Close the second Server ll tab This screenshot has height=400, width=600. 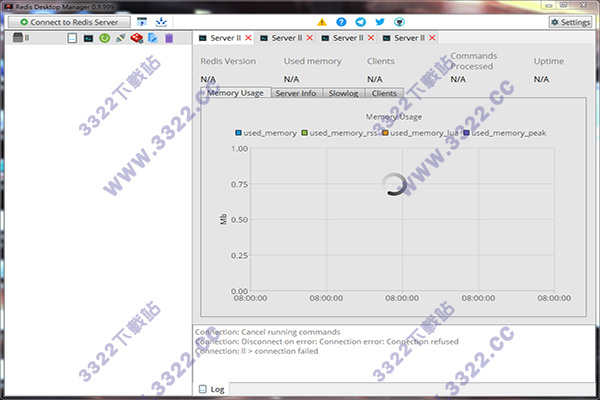(x=310, y=38)
